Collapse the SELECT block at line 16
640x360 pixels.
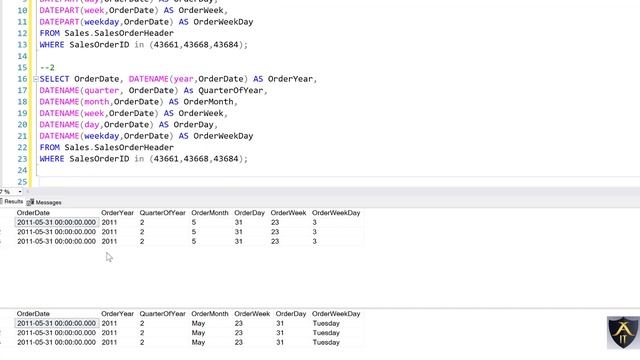click(36, 79)
